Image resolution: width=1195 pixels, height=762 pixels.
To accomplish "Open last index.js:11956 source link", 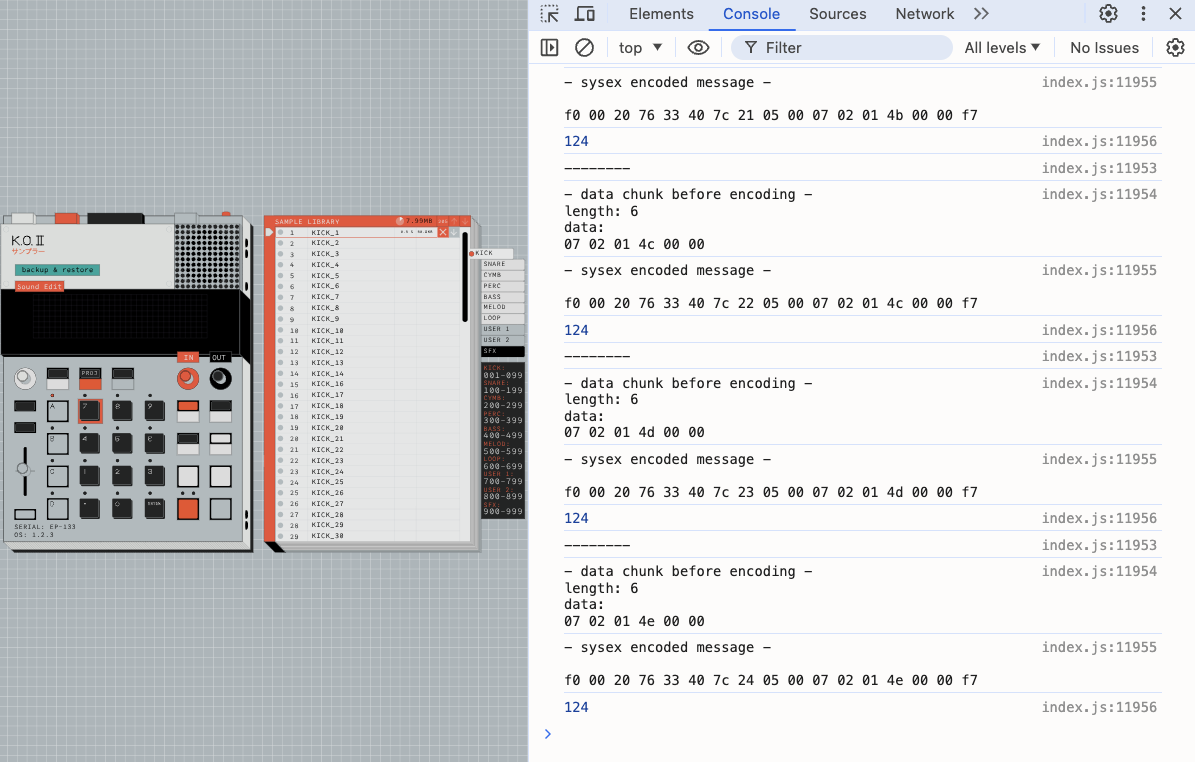I will [1099, 707].
